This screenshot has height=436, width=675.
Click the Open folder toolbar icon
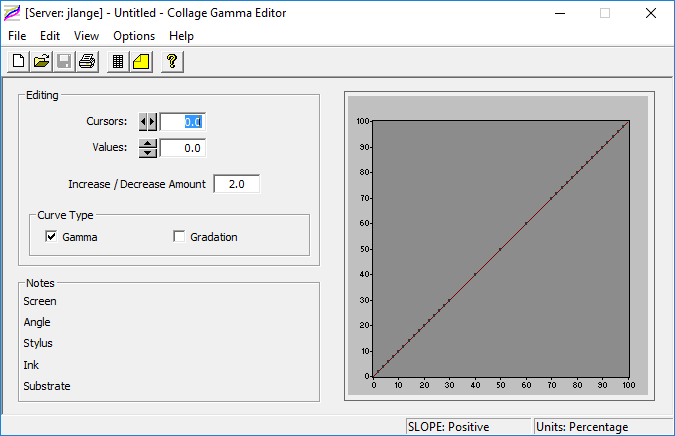pyautogui.click(x=41, y=62)
